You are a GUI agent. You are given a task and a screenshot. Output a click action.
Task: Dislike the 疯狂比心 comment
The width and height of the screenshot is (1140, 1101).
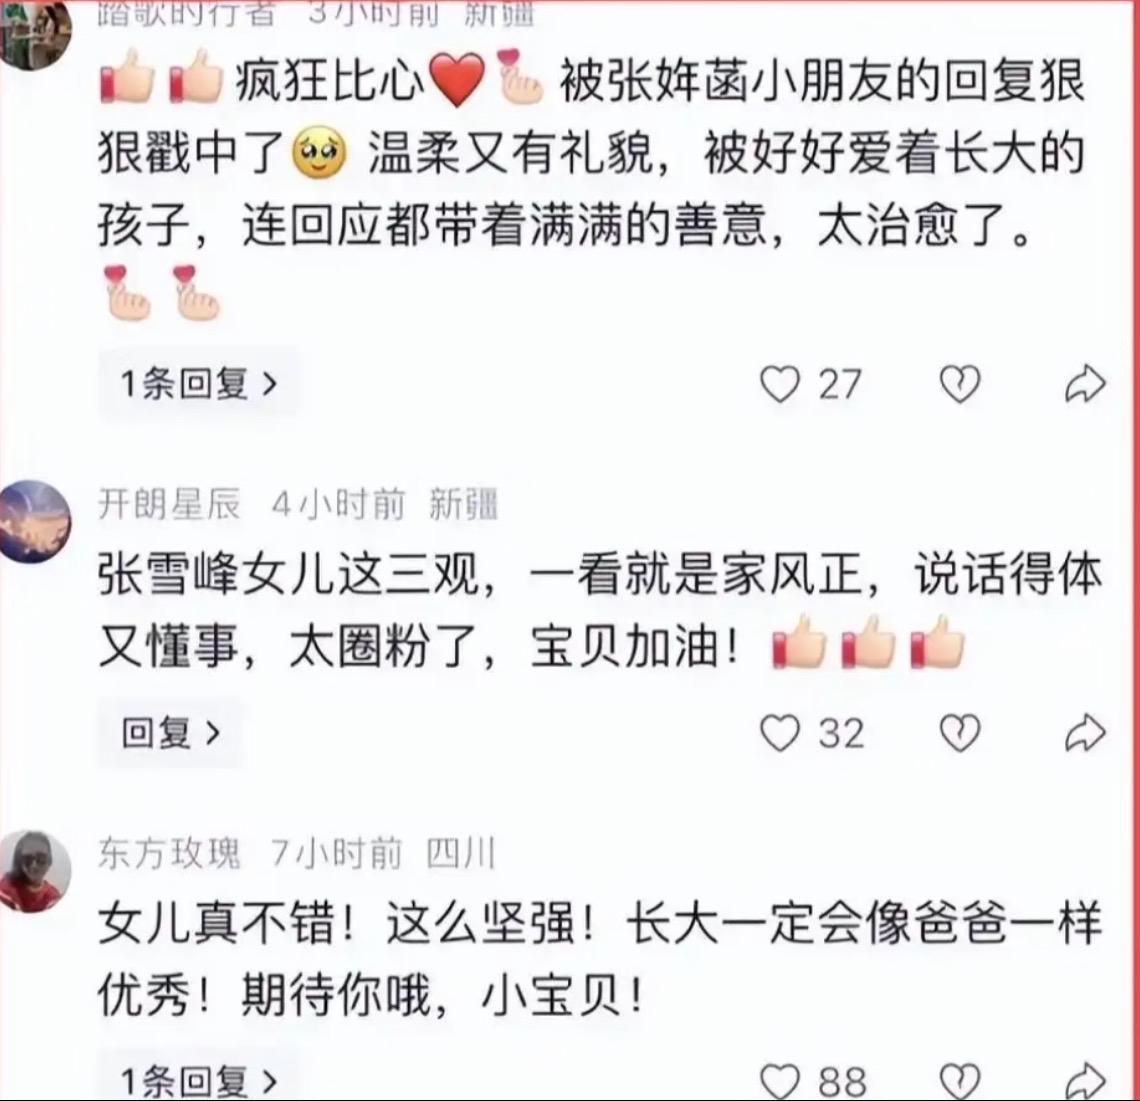tap(960, 384)
